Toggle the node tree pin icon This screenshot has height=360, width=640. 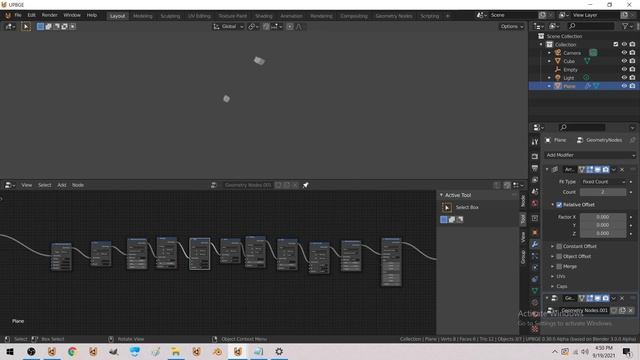[x=306, y=185]
